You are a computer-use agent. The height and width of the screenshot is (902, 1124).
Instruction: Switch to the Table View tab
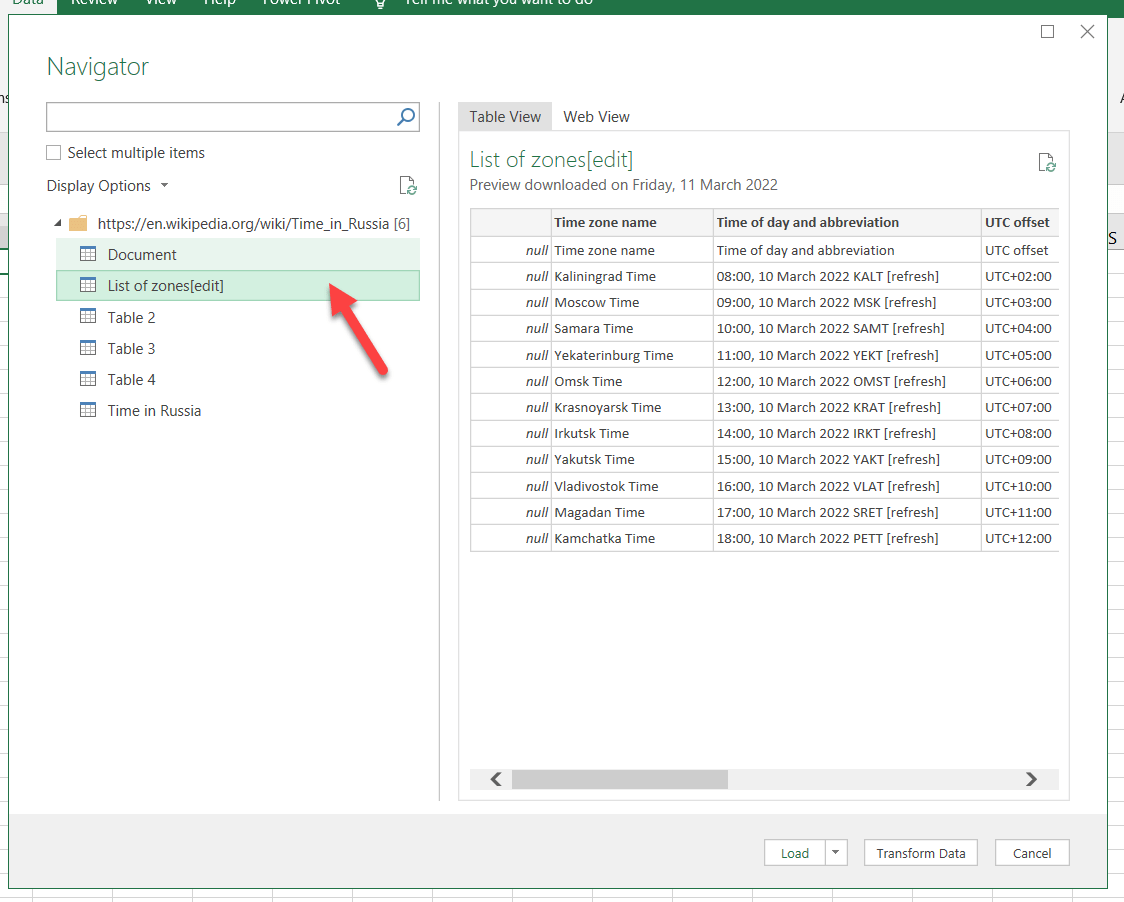(x=505, y=117)
